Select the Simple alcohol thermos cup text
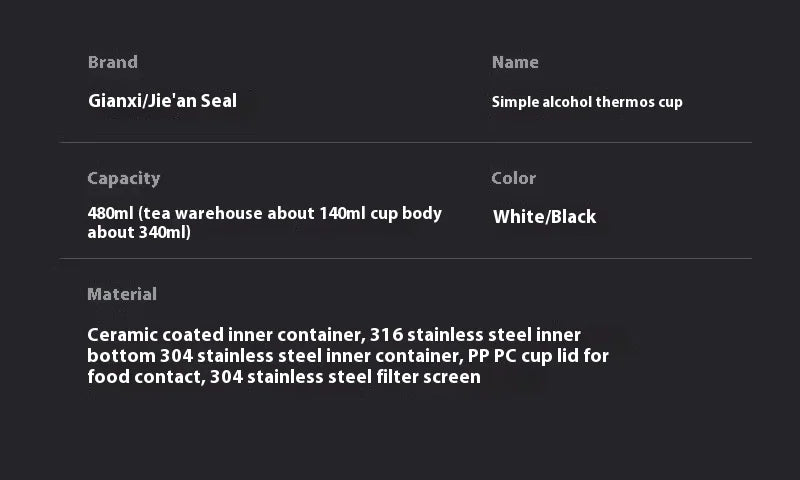The image size is (800, 480). [587, 102]
